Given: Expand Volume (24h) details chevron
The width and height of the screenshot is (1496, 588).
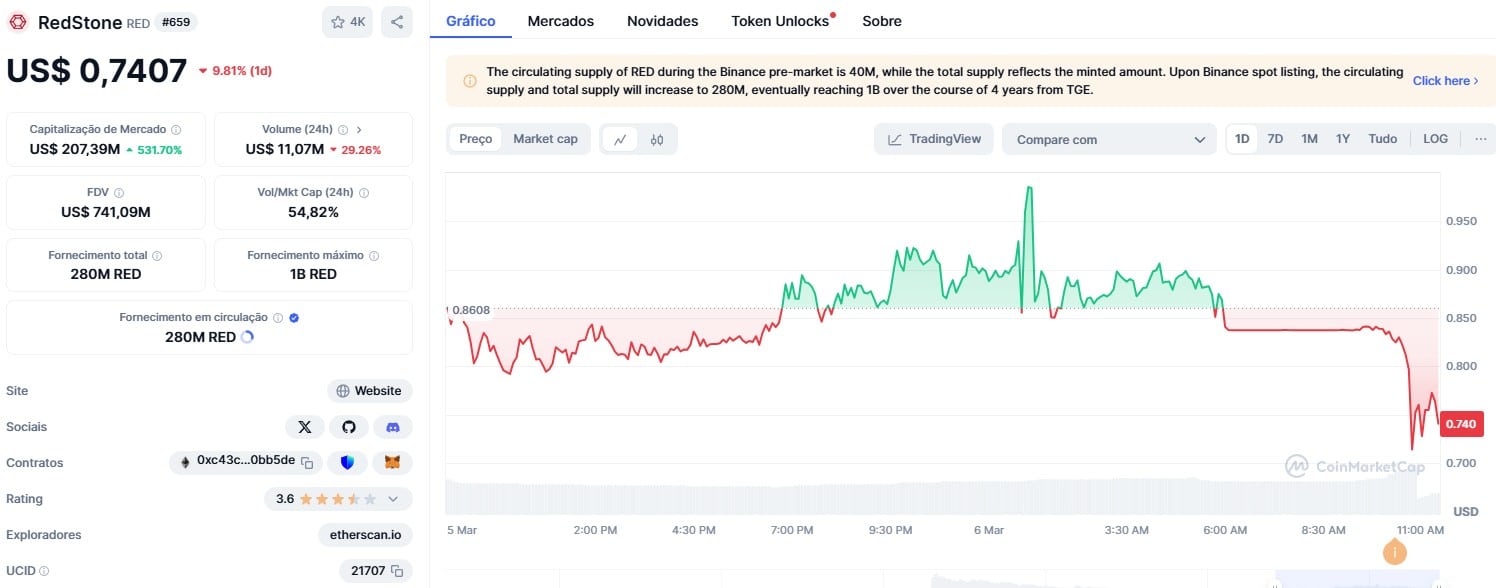Looking at the screenshot, I should tap(359, 130).
